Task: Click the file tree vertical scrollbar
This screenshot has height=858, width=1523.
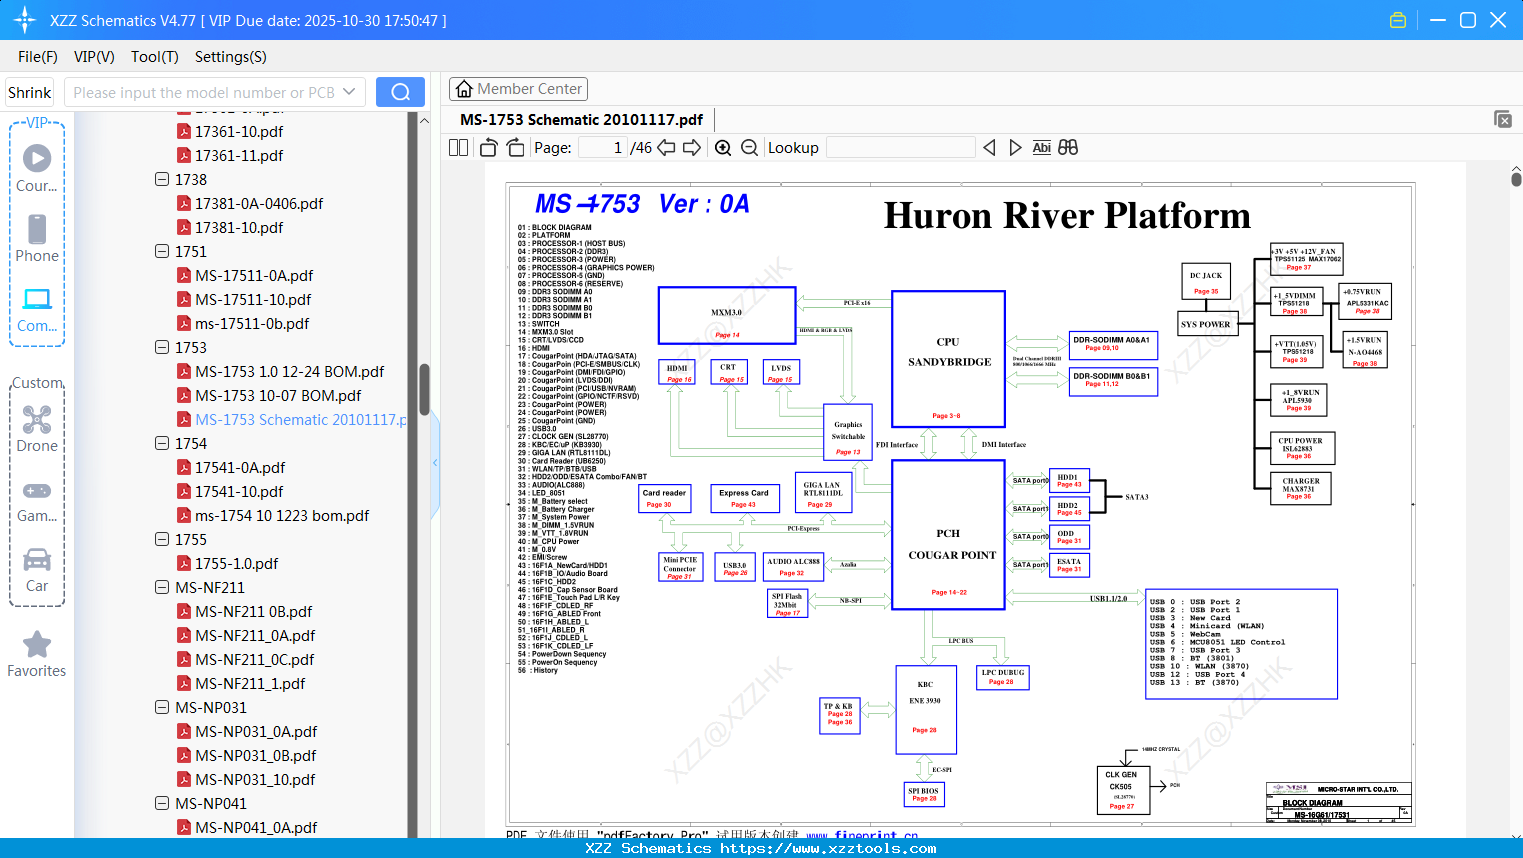Action: (424, 390)
